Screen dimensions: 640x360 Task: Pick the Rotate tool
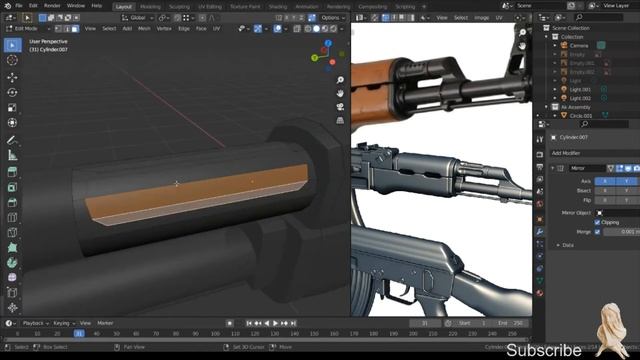click(x=12, y=93)
